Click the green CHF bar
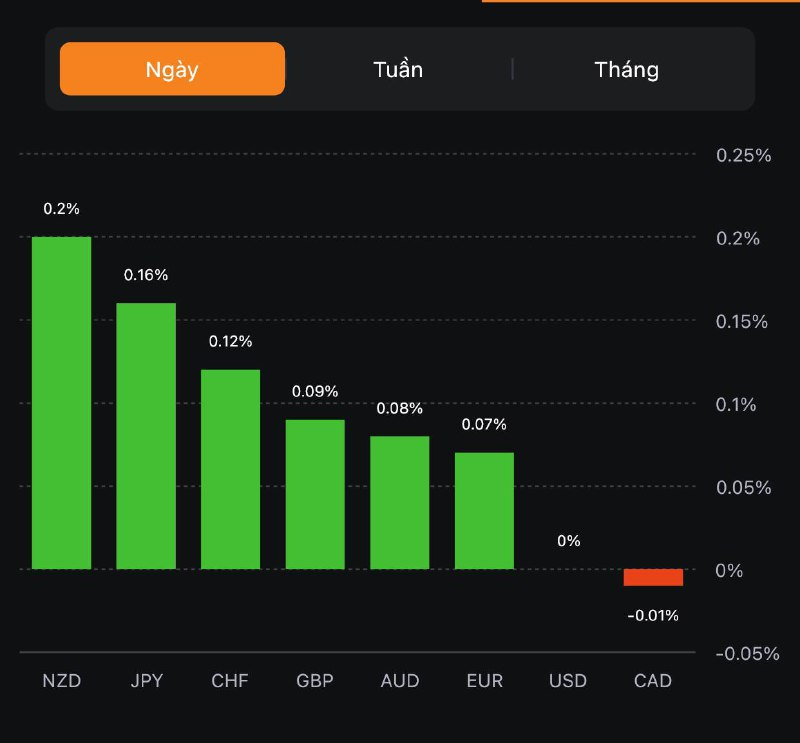The width and height of the screenshot is (800, 743). [x=230, y=469]
